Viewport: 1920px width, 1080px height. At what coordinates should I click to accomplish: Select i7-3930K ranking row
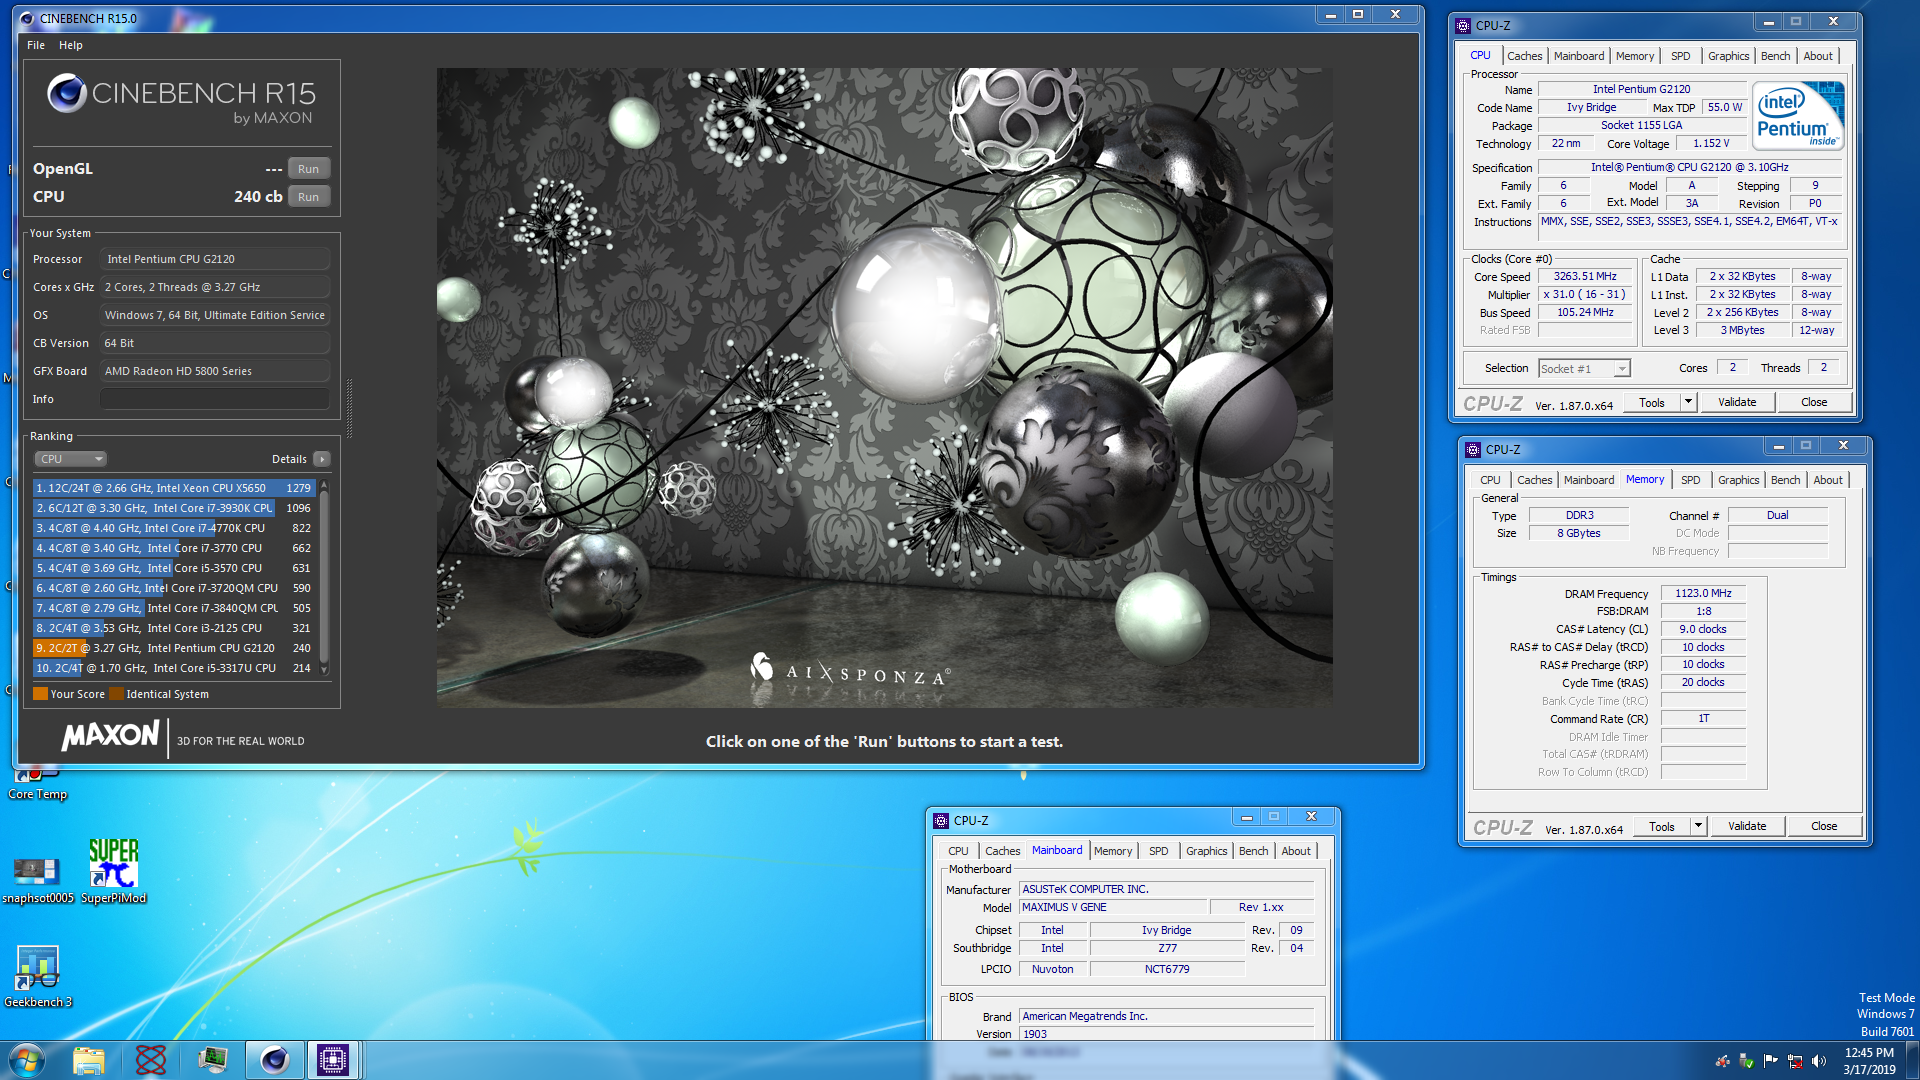coord(174,508)
